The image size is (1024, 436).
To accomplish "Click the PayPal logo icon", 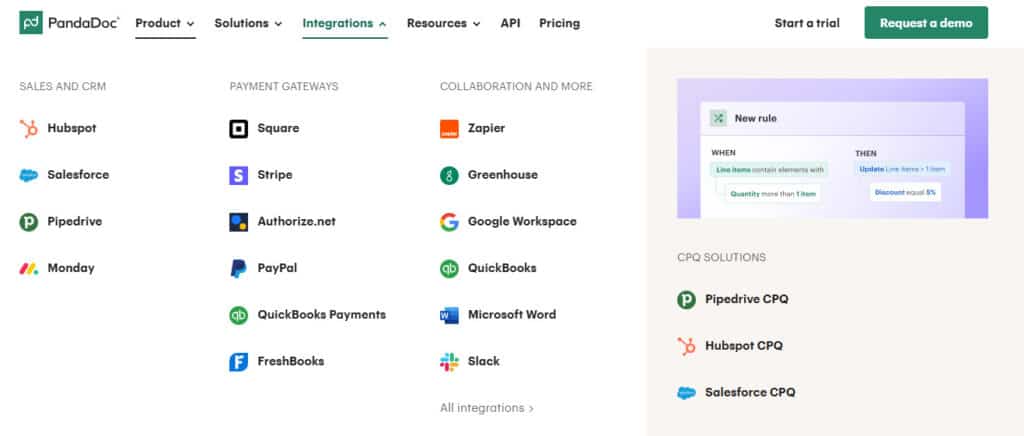I will (239, 268).
